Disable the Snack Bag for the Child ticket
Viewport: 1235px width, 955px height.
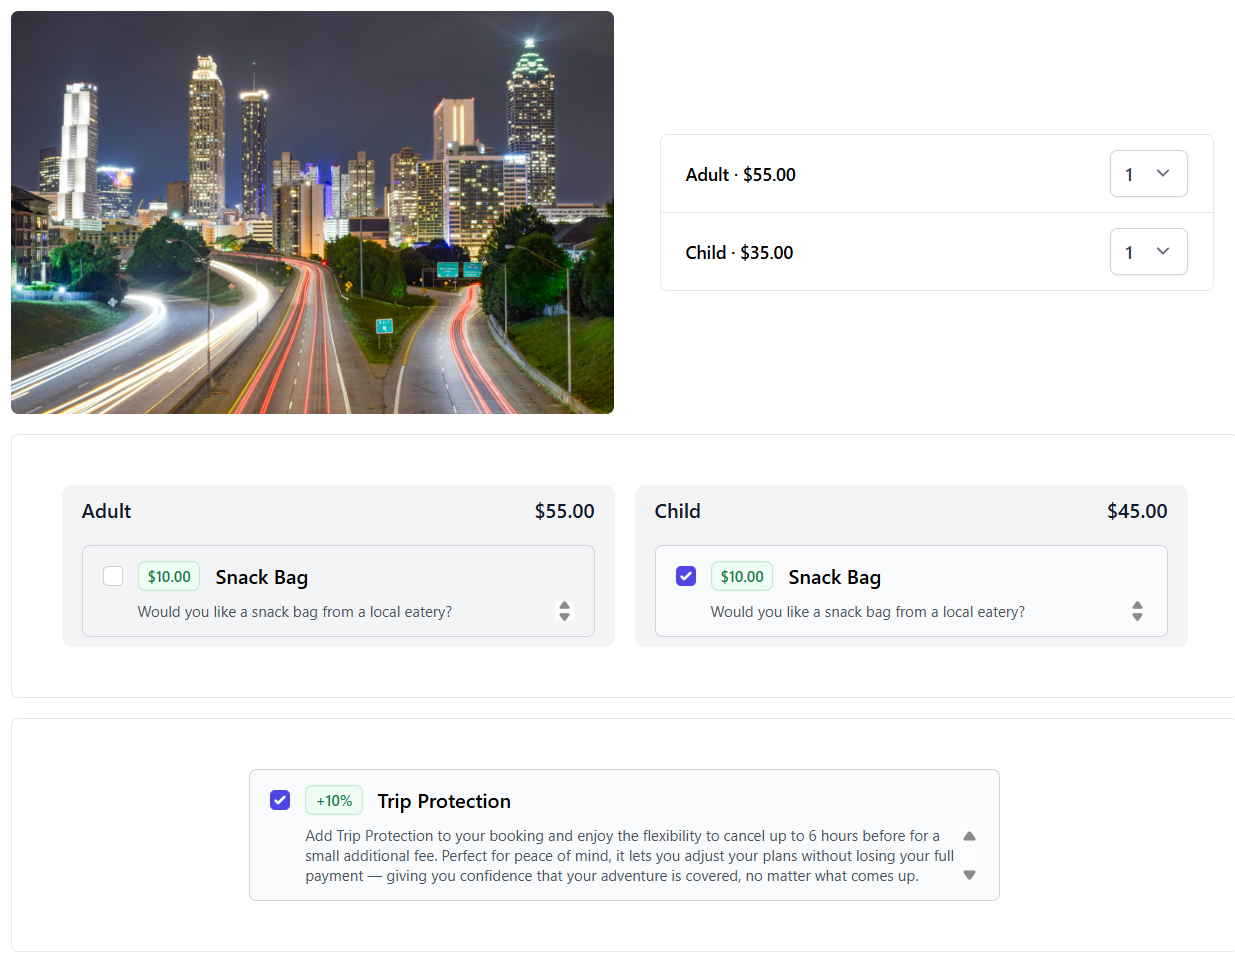point(685,576)
